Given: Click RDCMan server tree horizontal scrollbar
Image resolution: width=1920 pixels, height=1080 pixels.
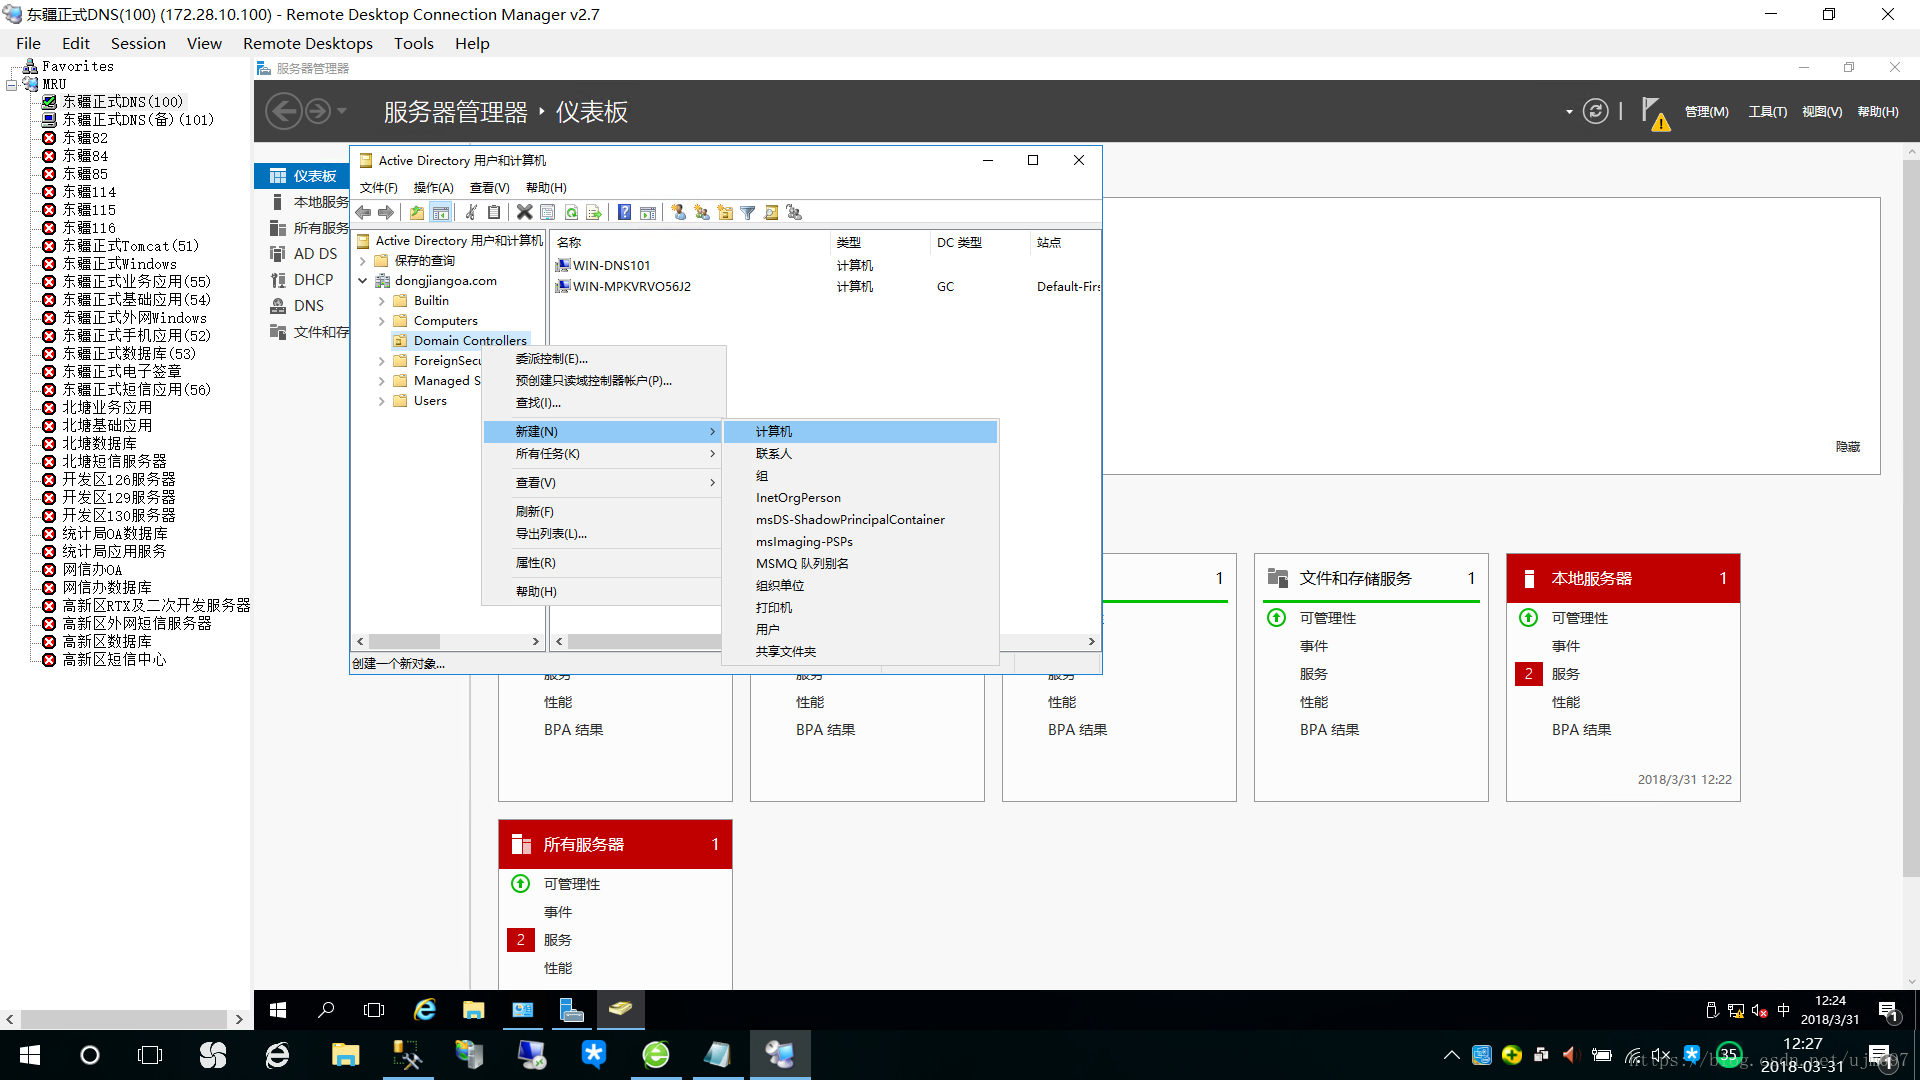Looking at the screenshot, I should click(124, 1020).
